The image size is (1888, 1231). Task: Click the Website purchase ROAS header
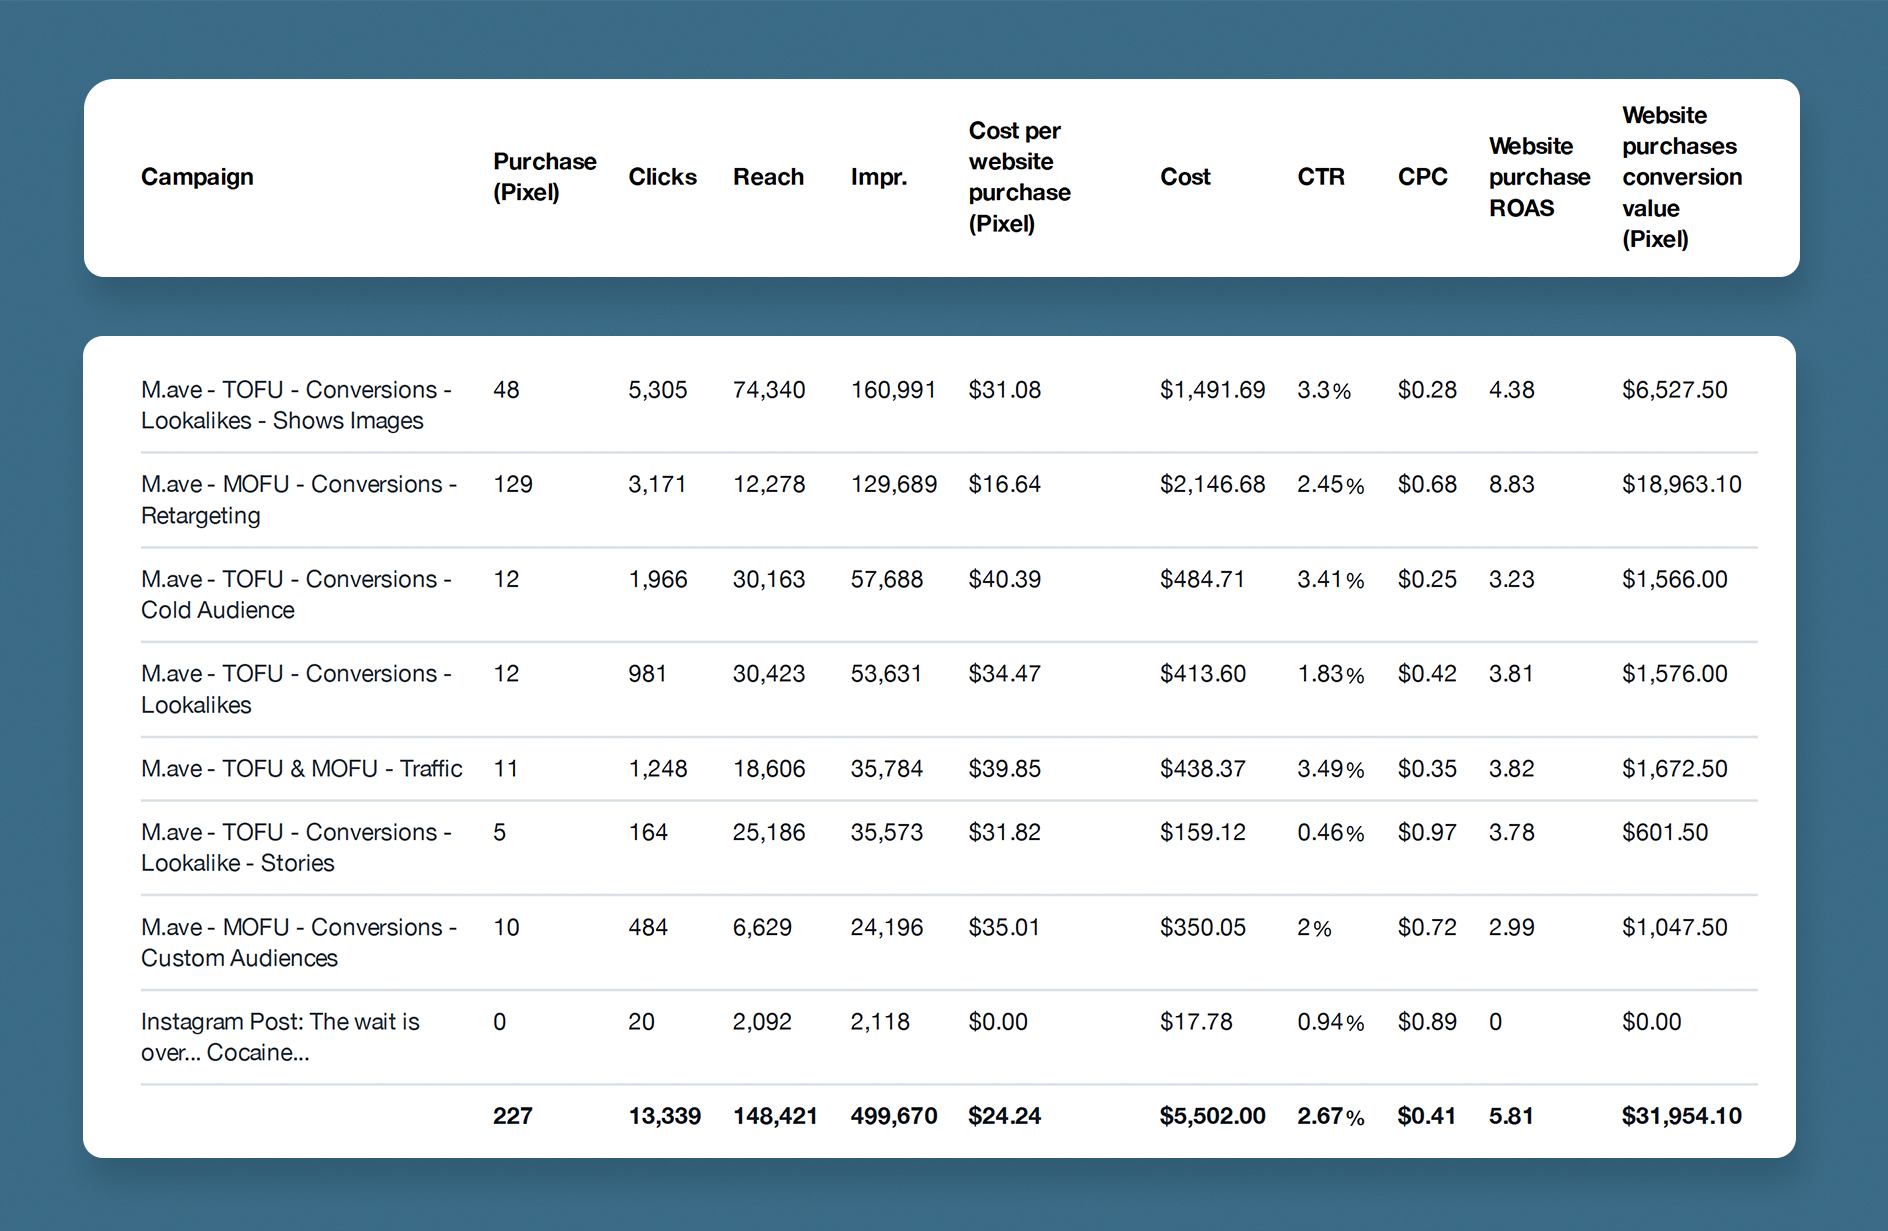coord(1540,177)
